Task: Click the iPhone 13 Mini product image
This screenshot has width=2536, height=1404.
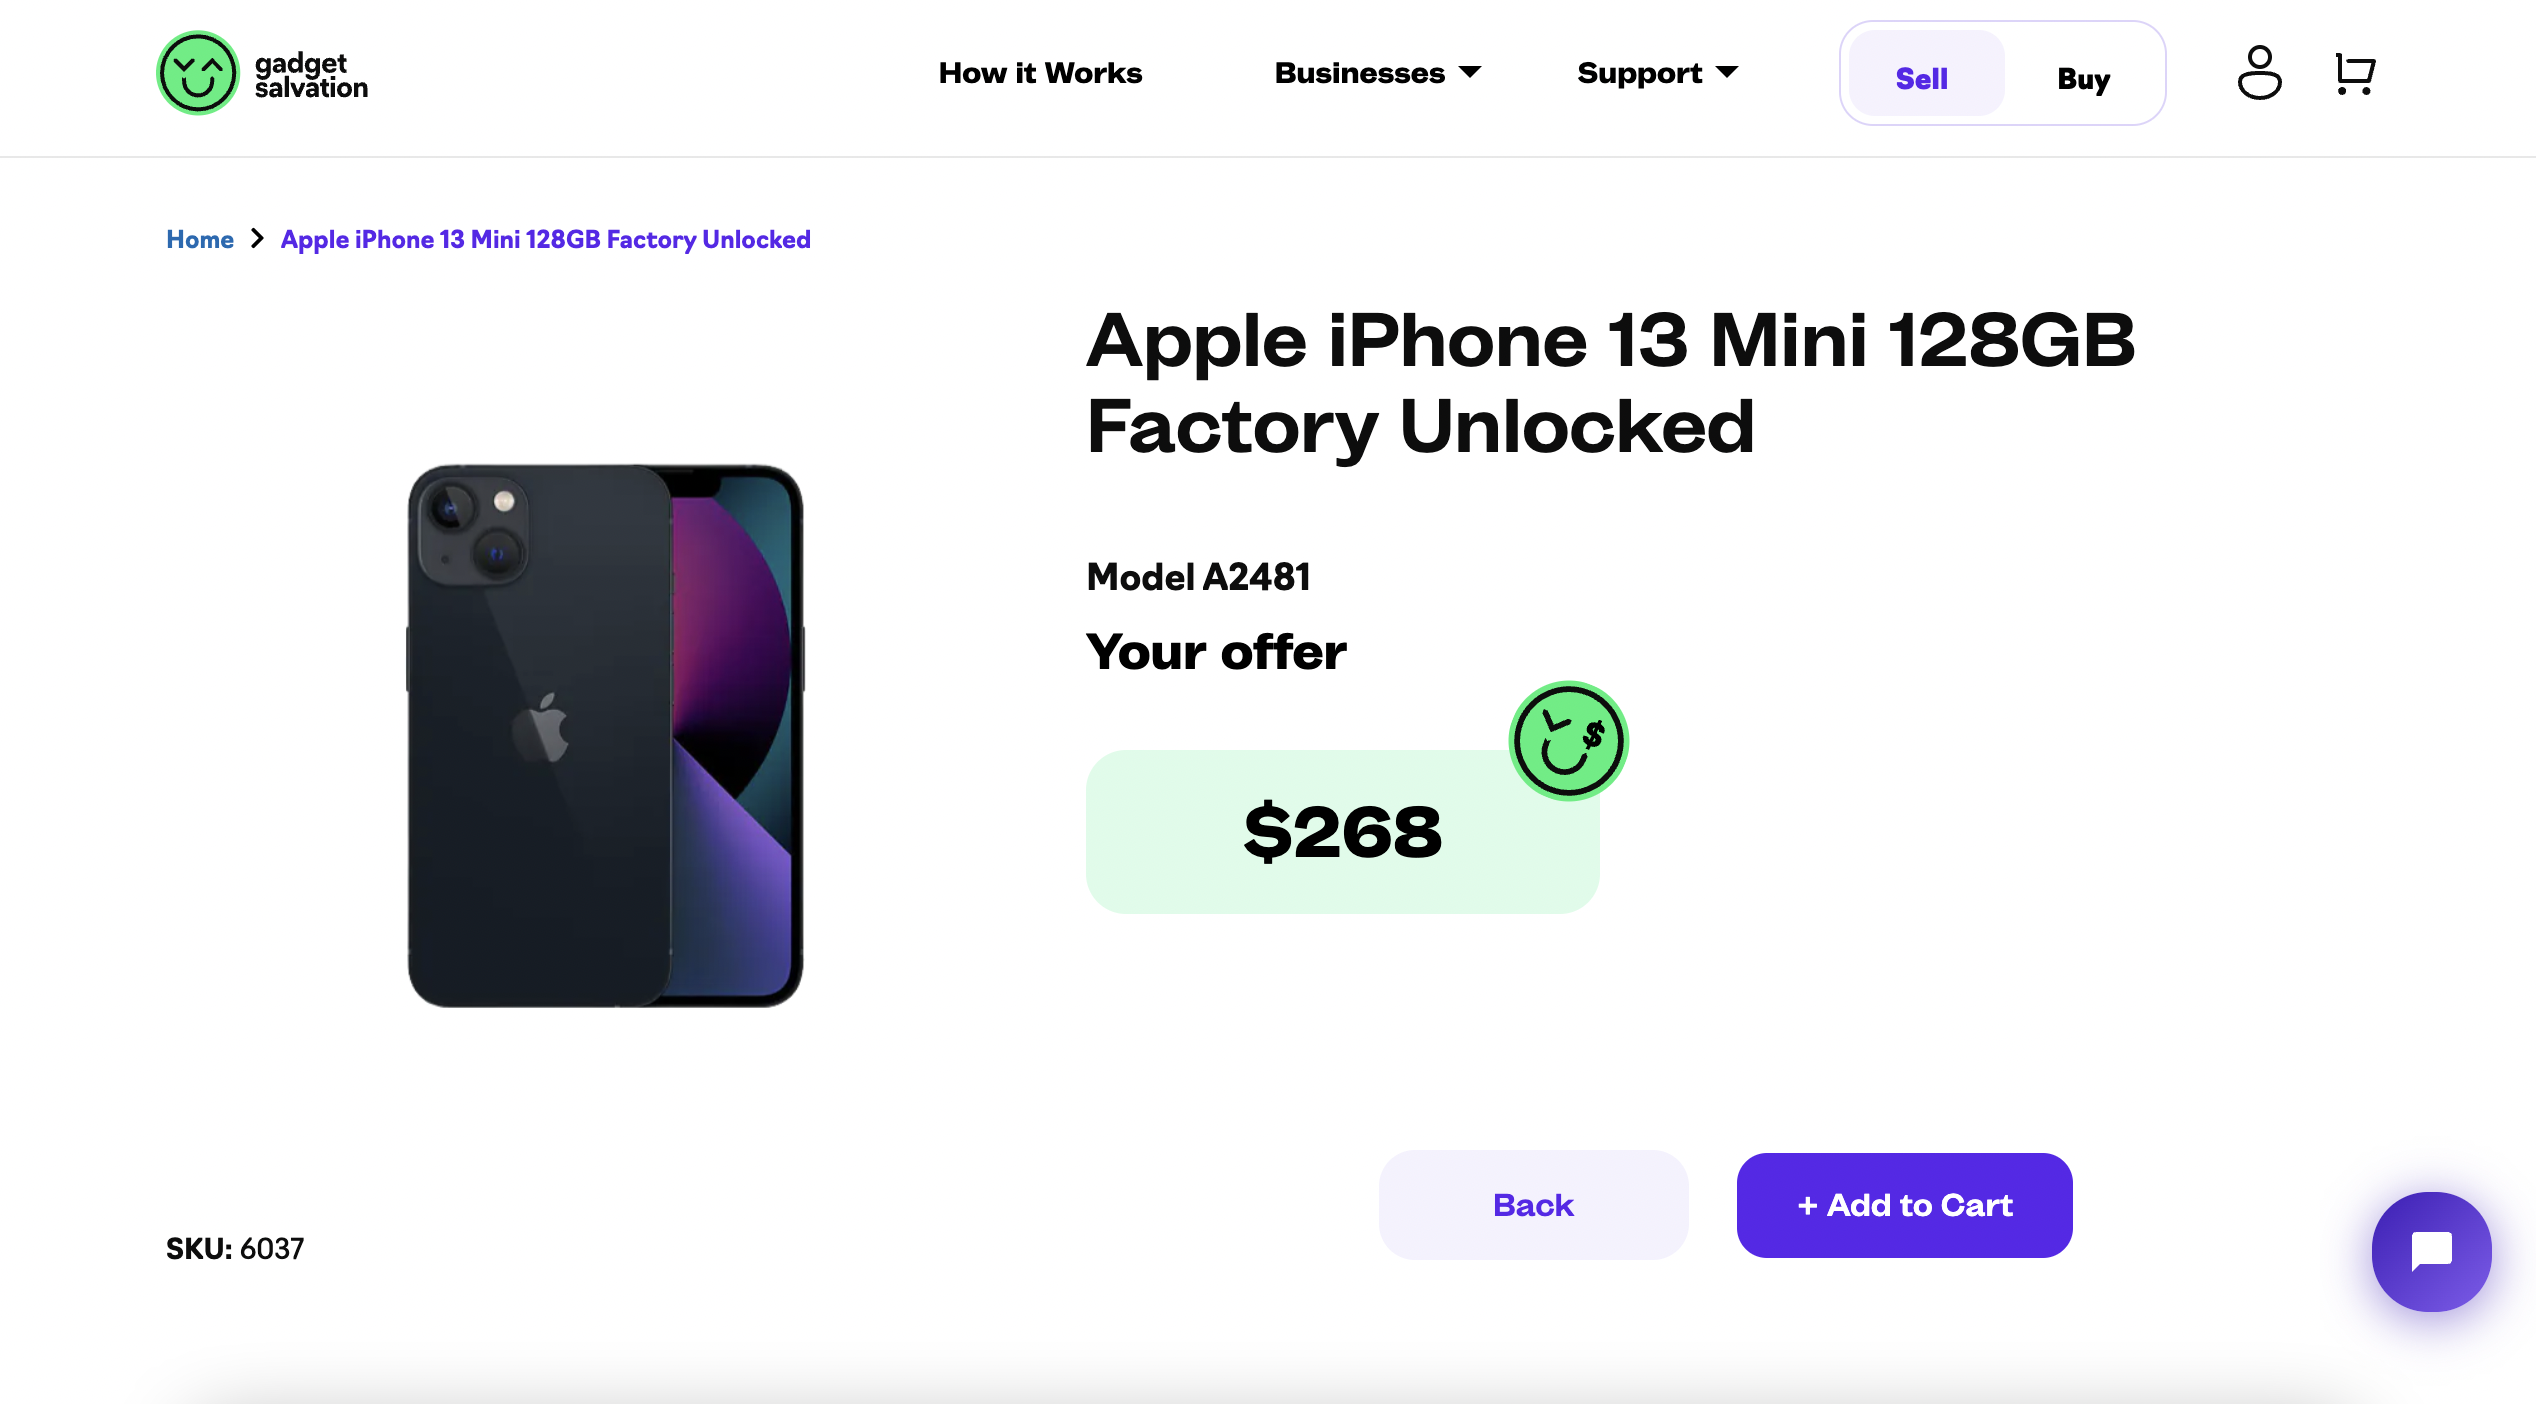Action: click(605, 735)
